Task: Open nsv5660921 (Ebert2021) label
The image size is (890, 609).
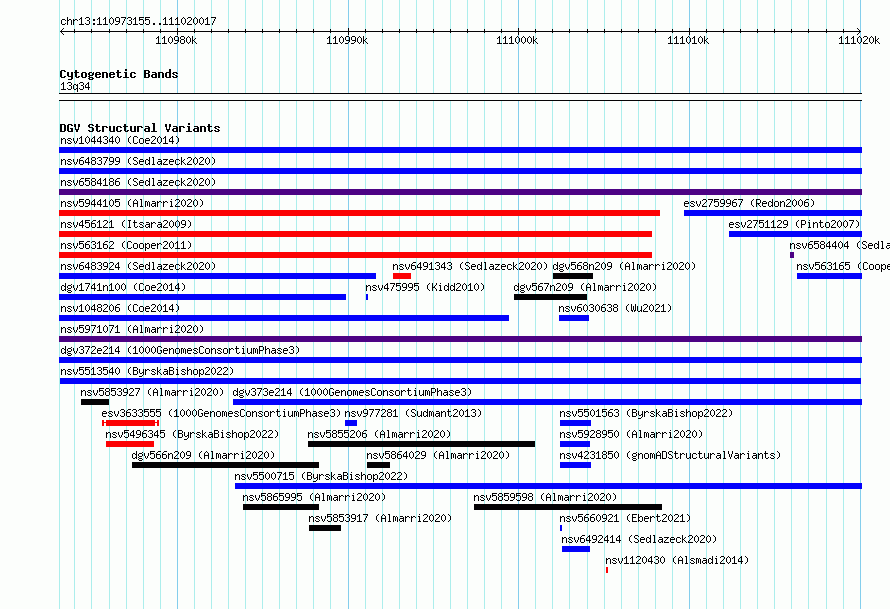Action: (625, 518)
